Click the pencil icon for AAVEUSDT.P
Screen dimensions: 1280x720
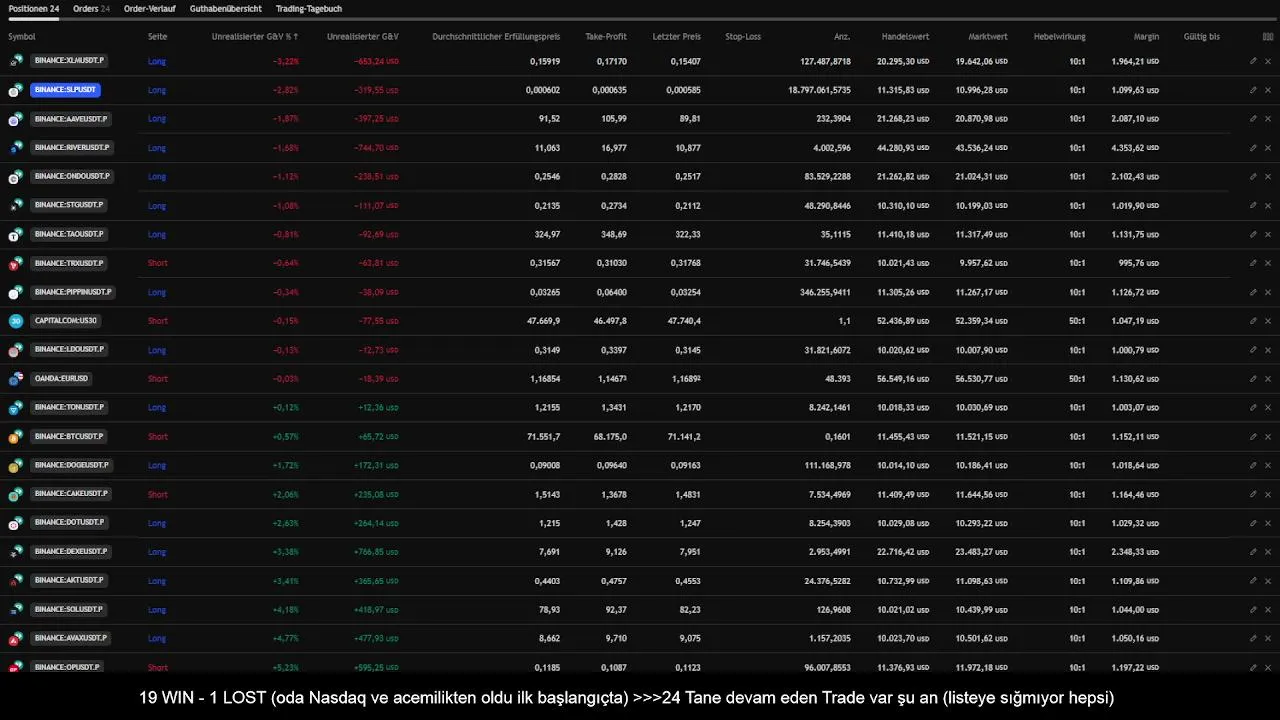click(1253, 118)
